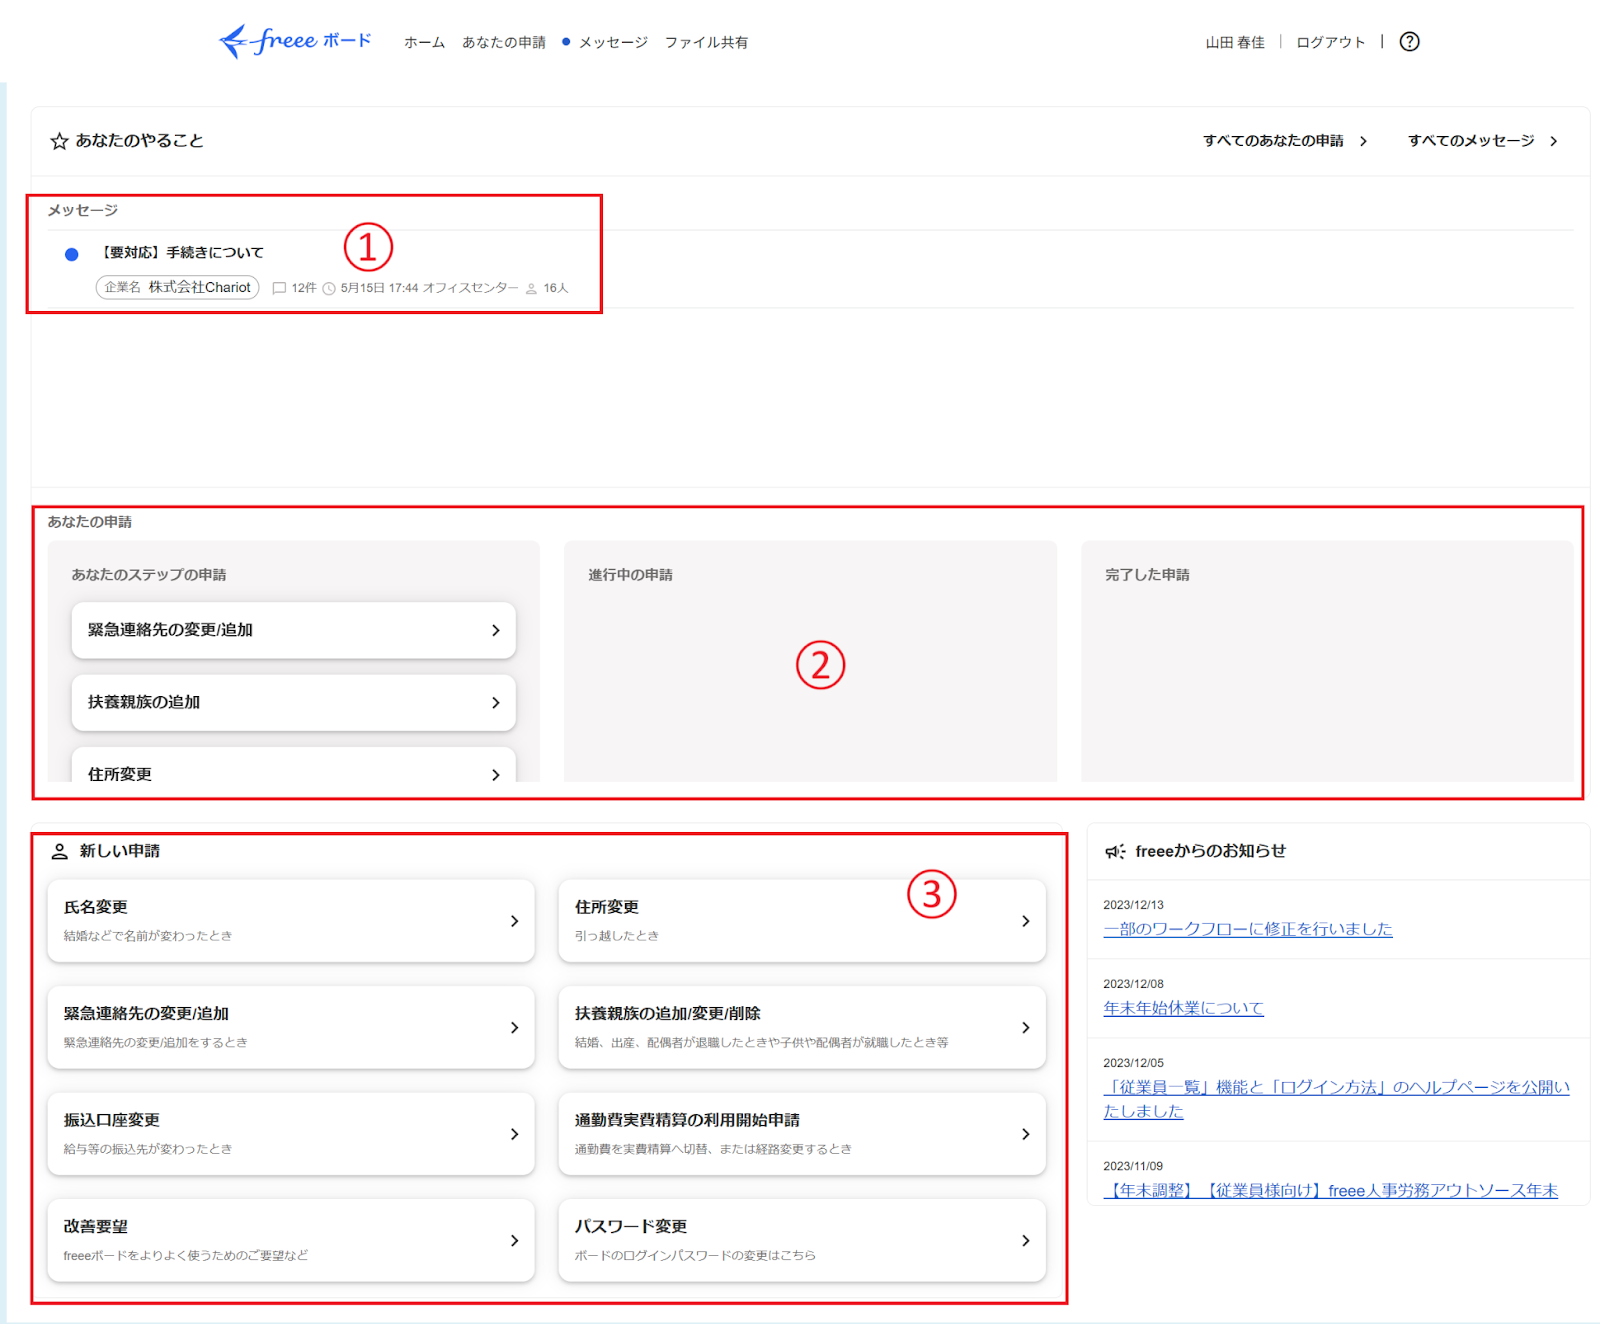Image resolution: width=1600 pixels, height=1324 pixels.
Task: Click the chevron on 改善要望 card
Action: [x=514, y=1240]
